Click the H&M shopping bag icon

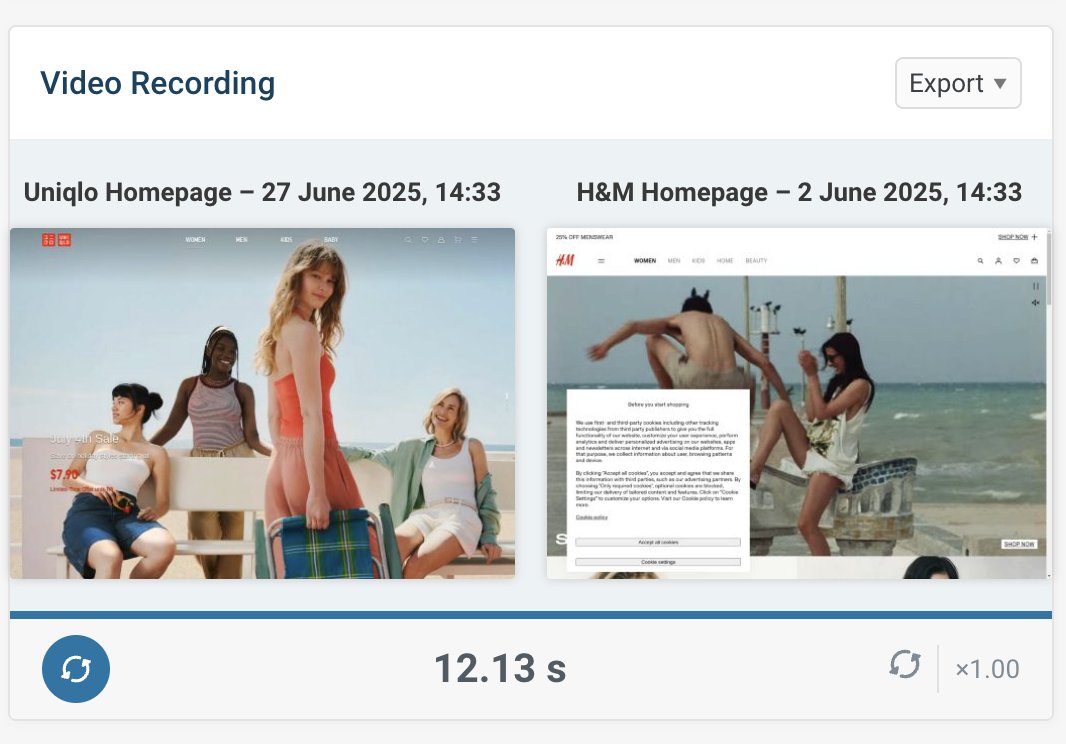[x=1035, y=260]
